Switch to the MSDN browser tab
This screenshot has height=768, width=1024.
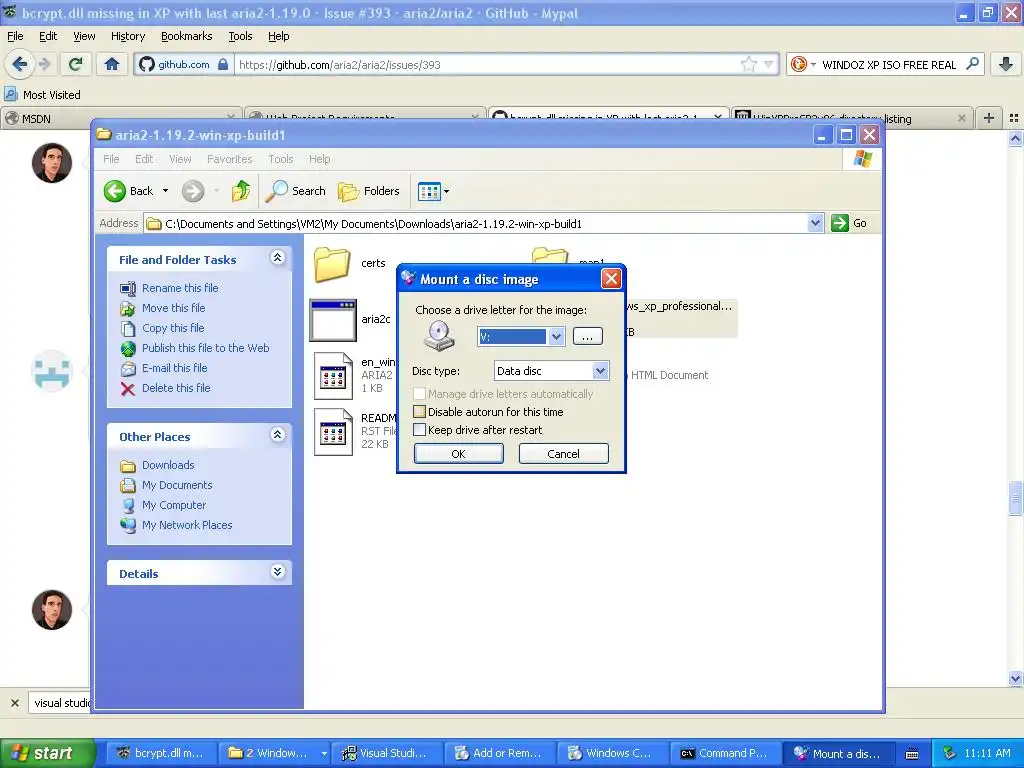121,118
